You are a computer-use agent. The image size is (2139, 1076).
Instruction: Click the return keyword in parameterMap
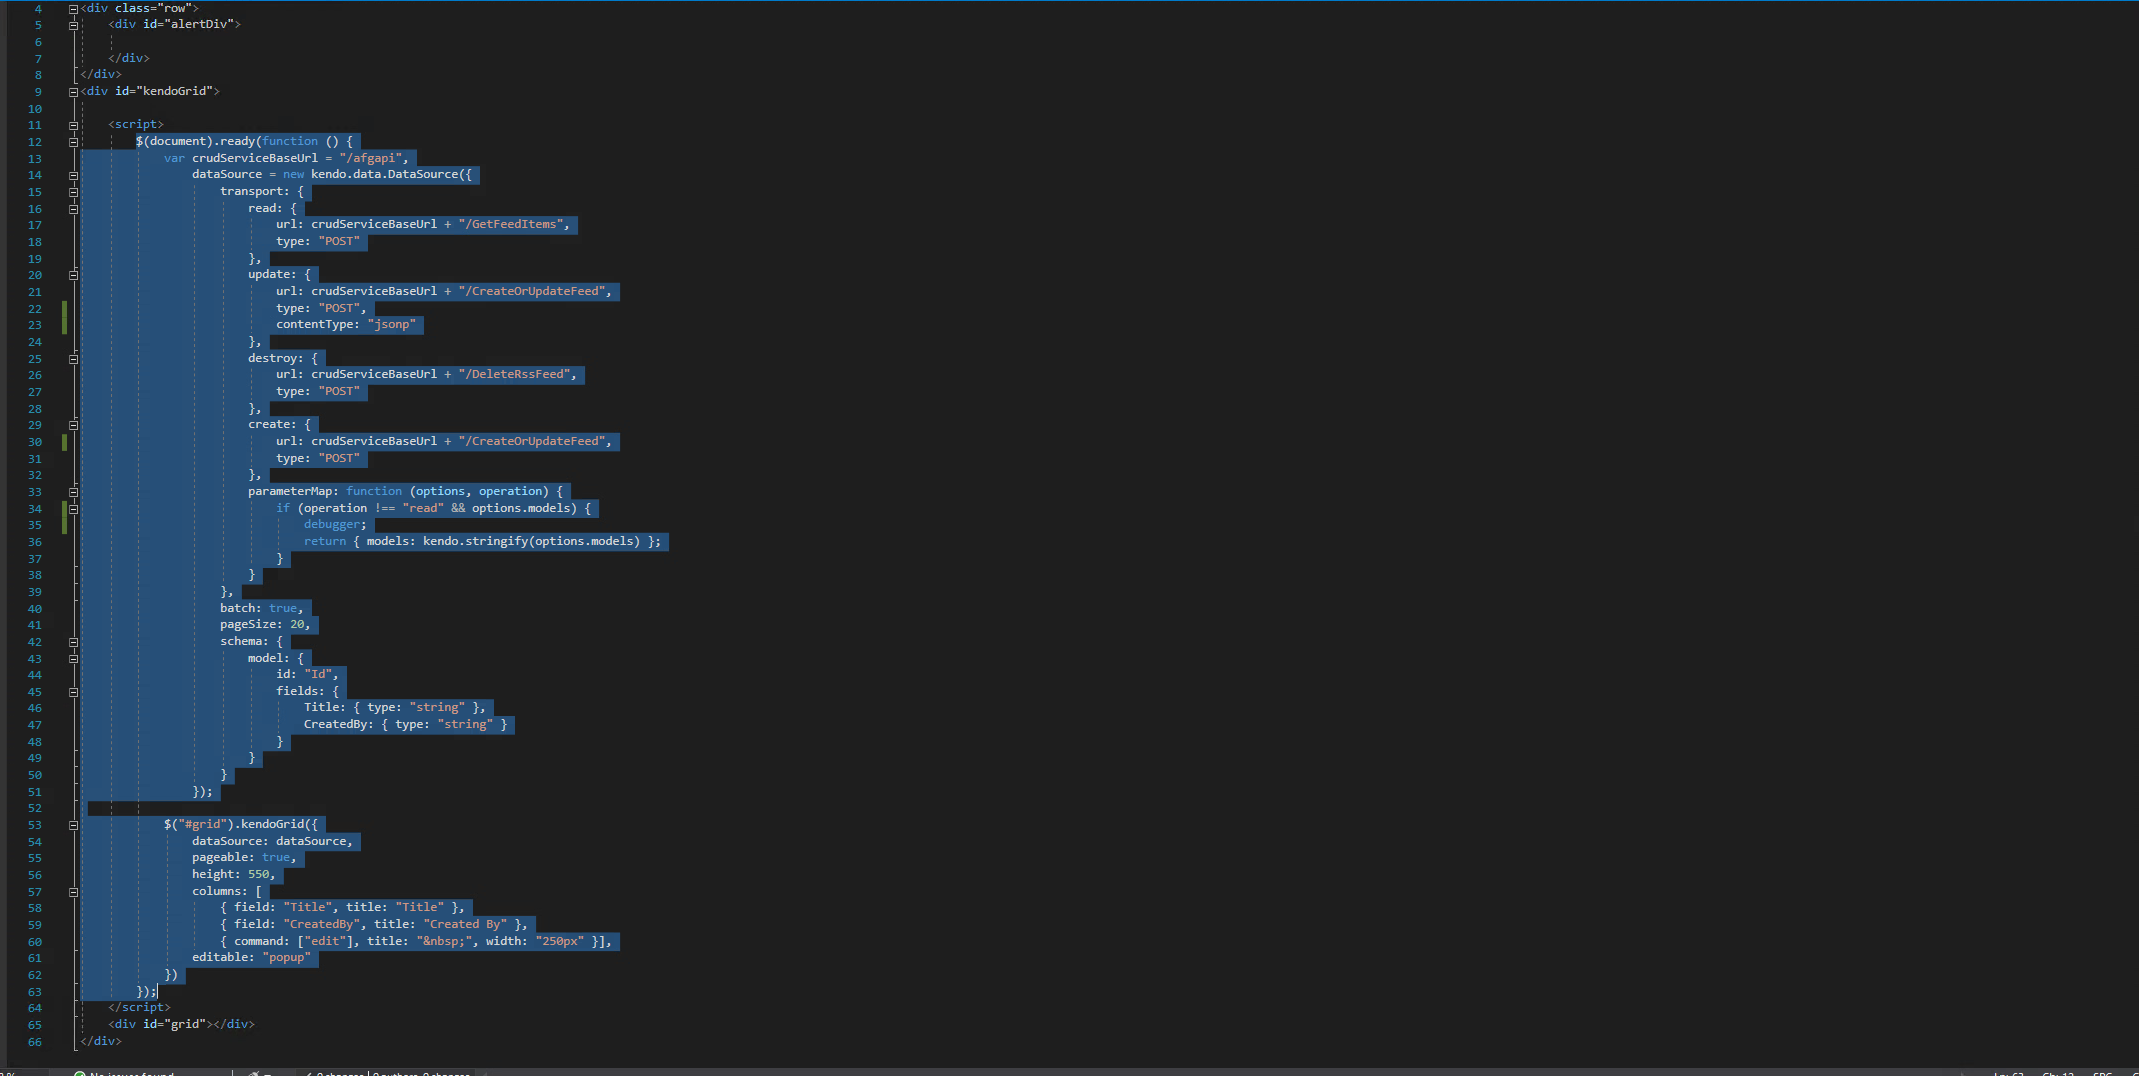tap(325, 541)
